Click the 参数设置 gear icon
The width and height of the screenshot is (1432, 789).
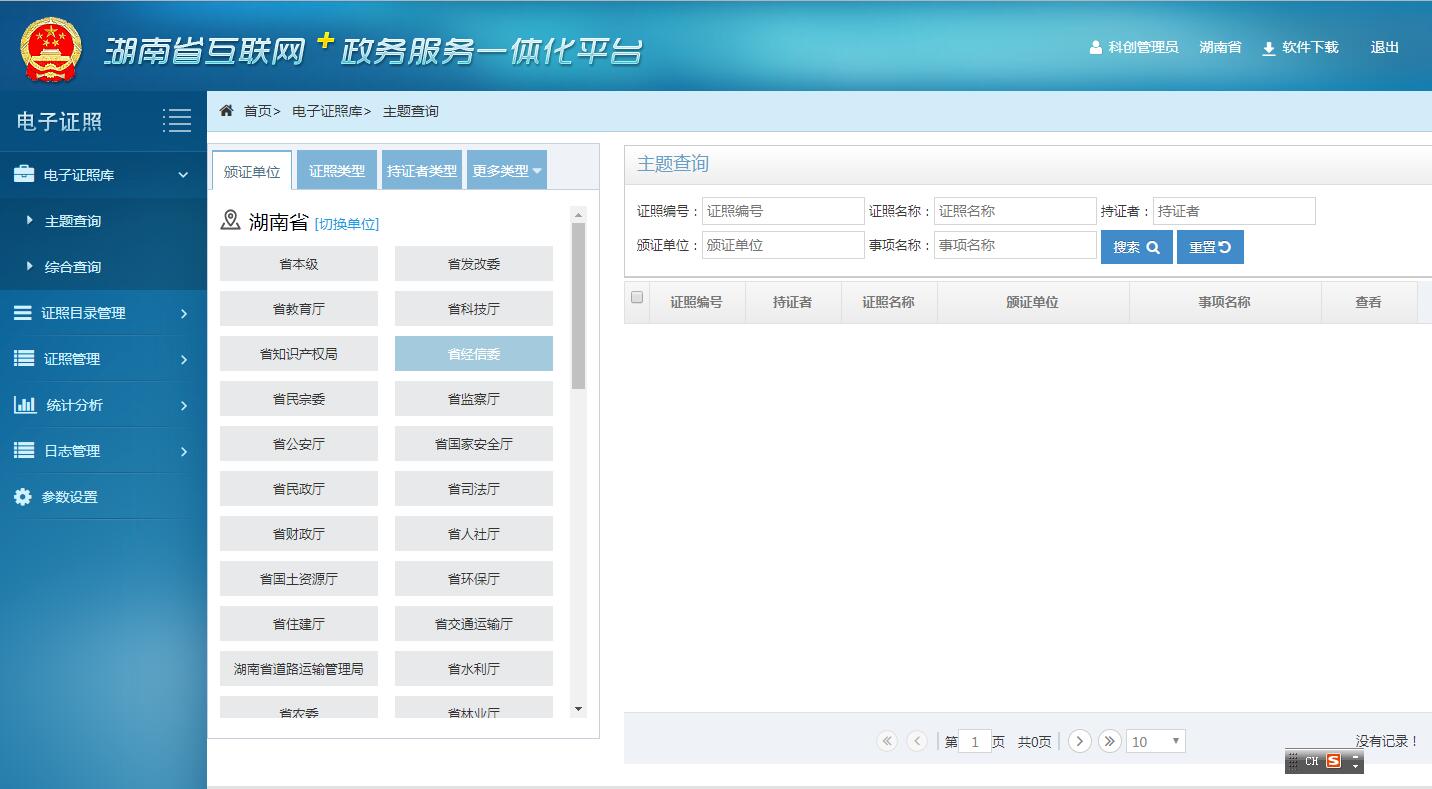[x=22, y=497]
